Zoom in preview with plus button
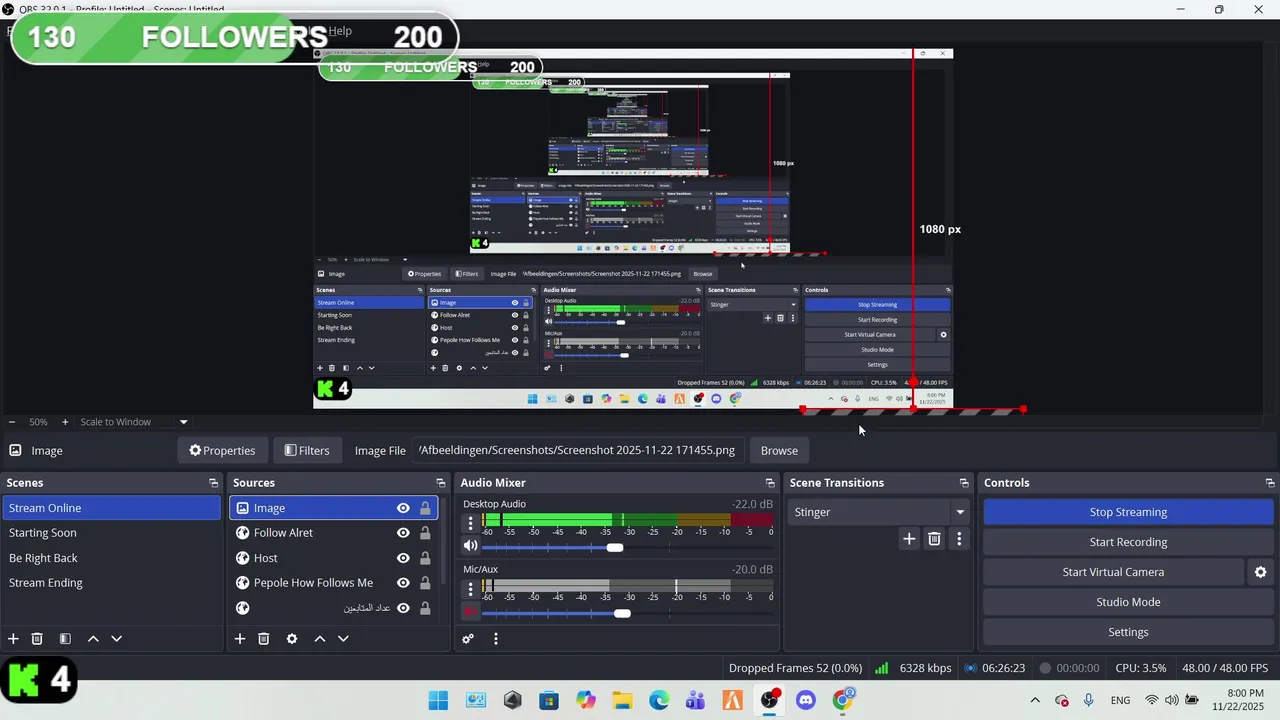 pyautogui.click(x=65, y=422)
